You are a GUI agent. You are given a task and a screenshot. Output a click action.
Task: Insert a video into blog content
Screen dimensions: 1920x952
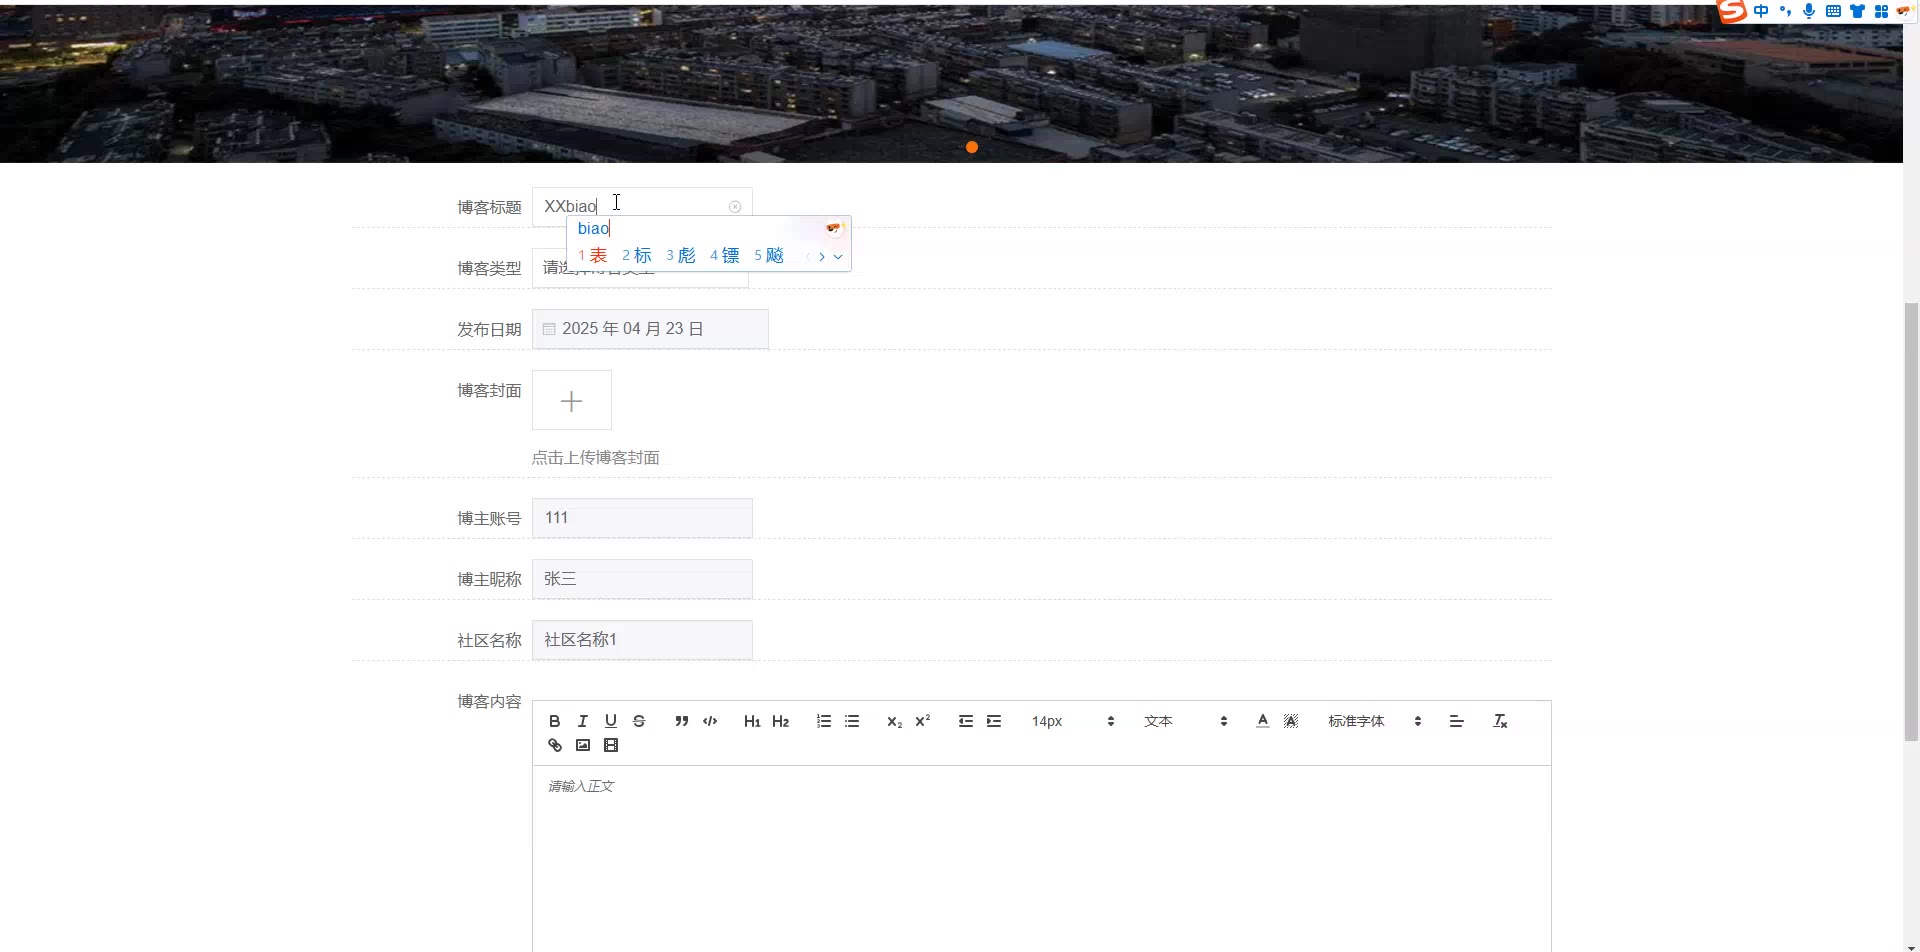point(611,745)
